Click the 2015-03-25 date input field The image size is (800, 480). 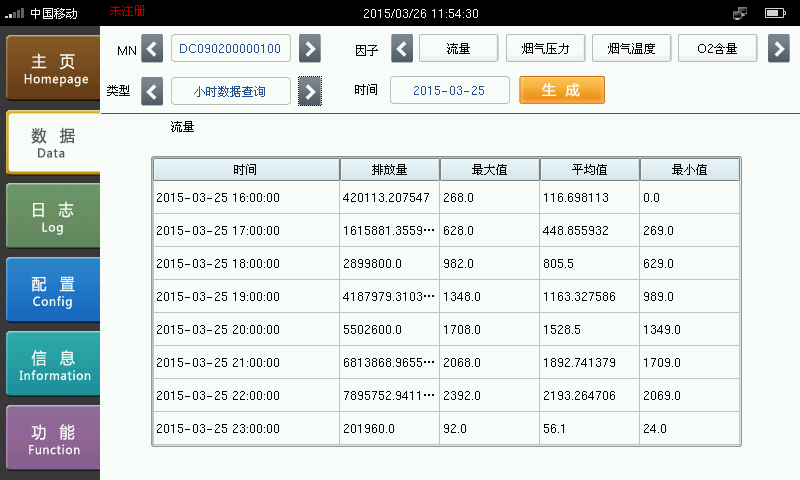pos(449,90)
